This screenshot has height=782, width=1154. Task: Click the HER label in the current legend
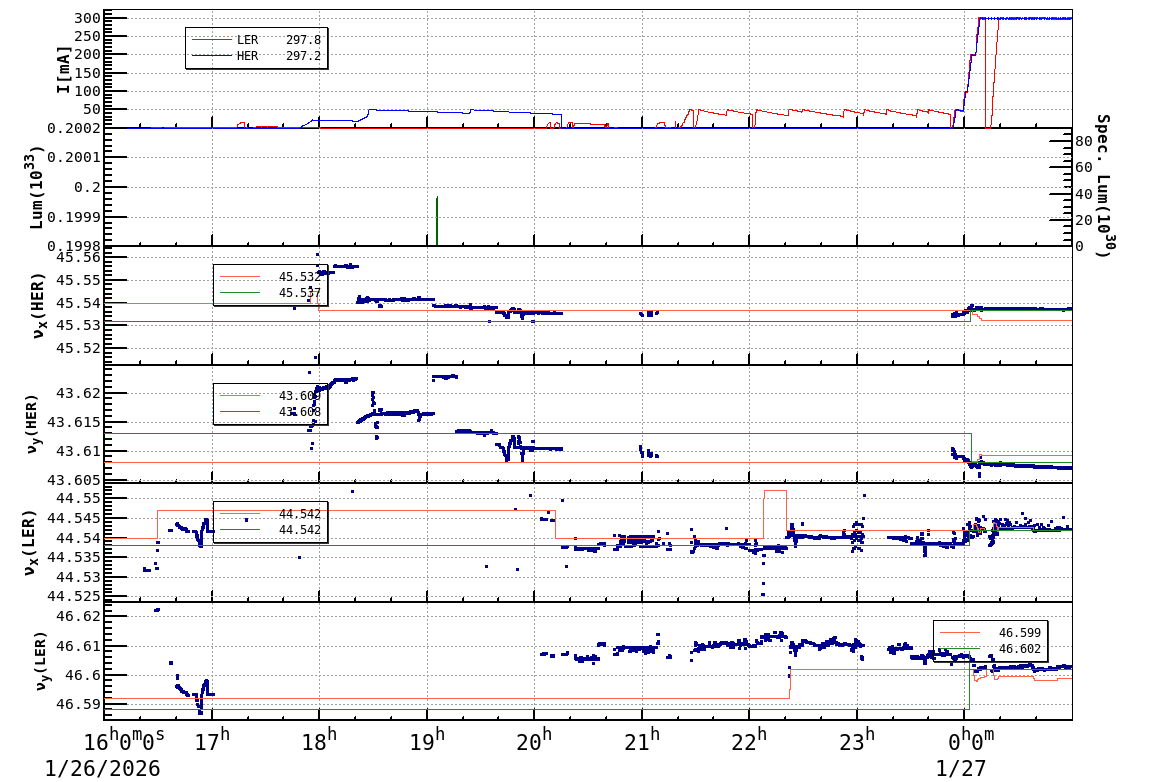[247, 56]
